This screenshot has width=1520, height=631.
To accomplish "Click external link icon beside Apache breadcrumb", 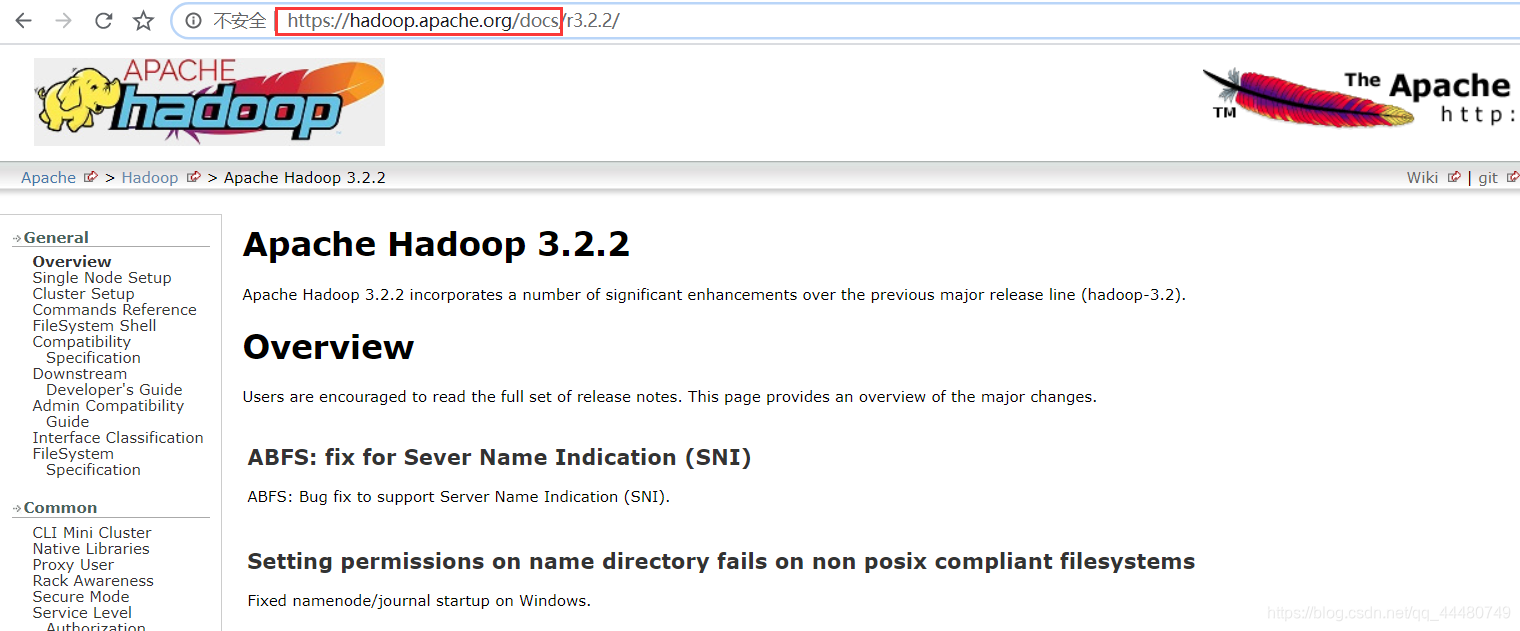I will pyautogui.click(x=91, y=177).
